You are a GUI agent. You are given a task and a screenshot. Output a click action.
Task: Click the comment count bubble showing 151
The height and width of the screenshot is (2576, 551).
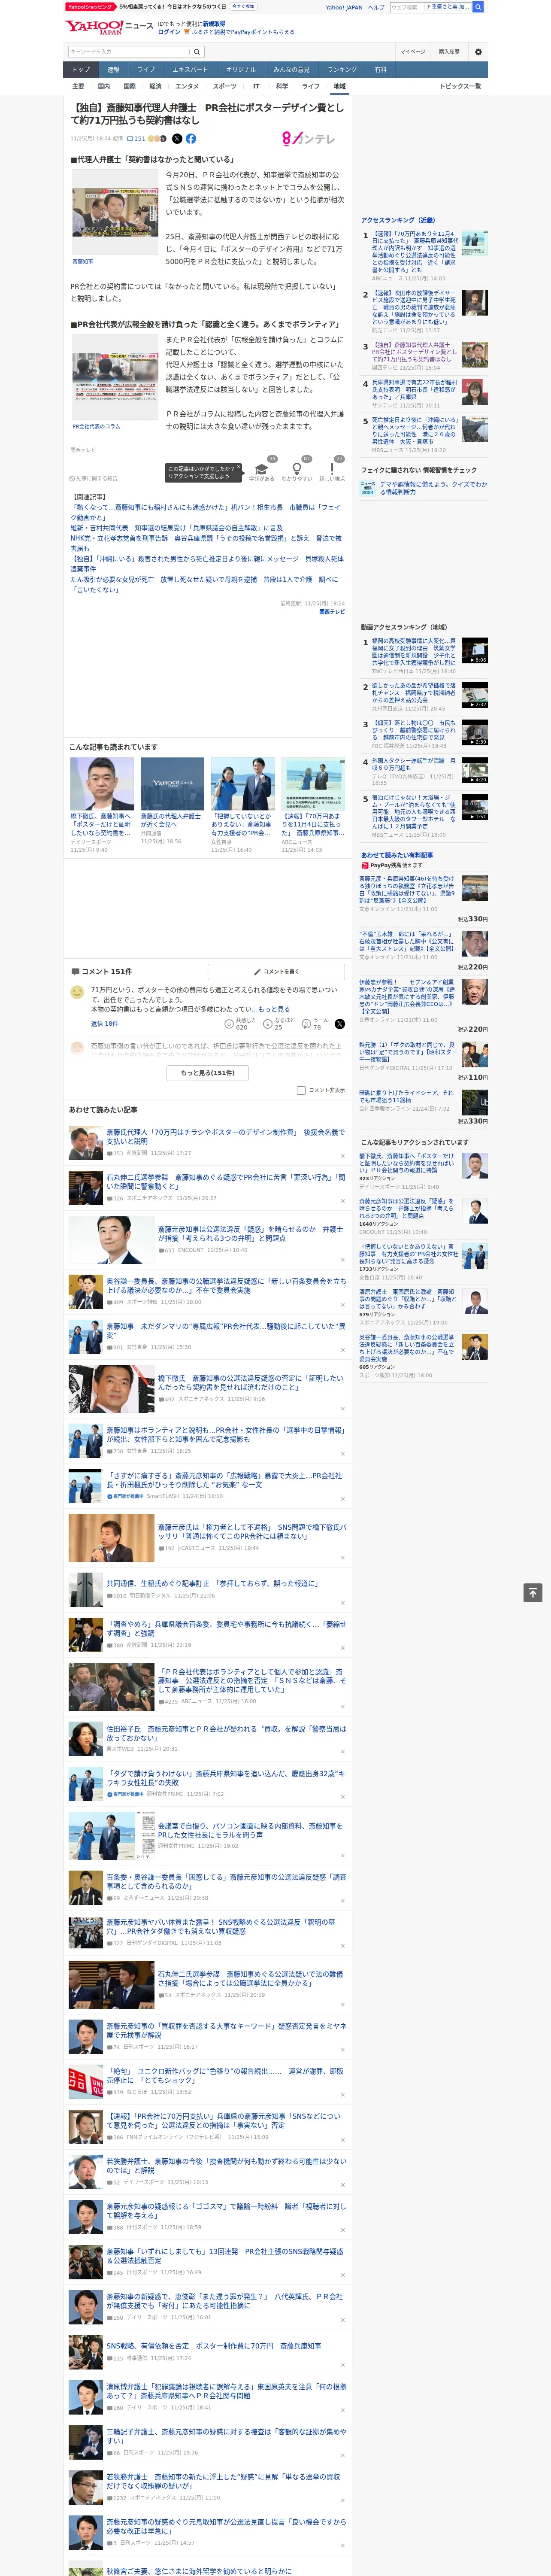click(136, 139)
